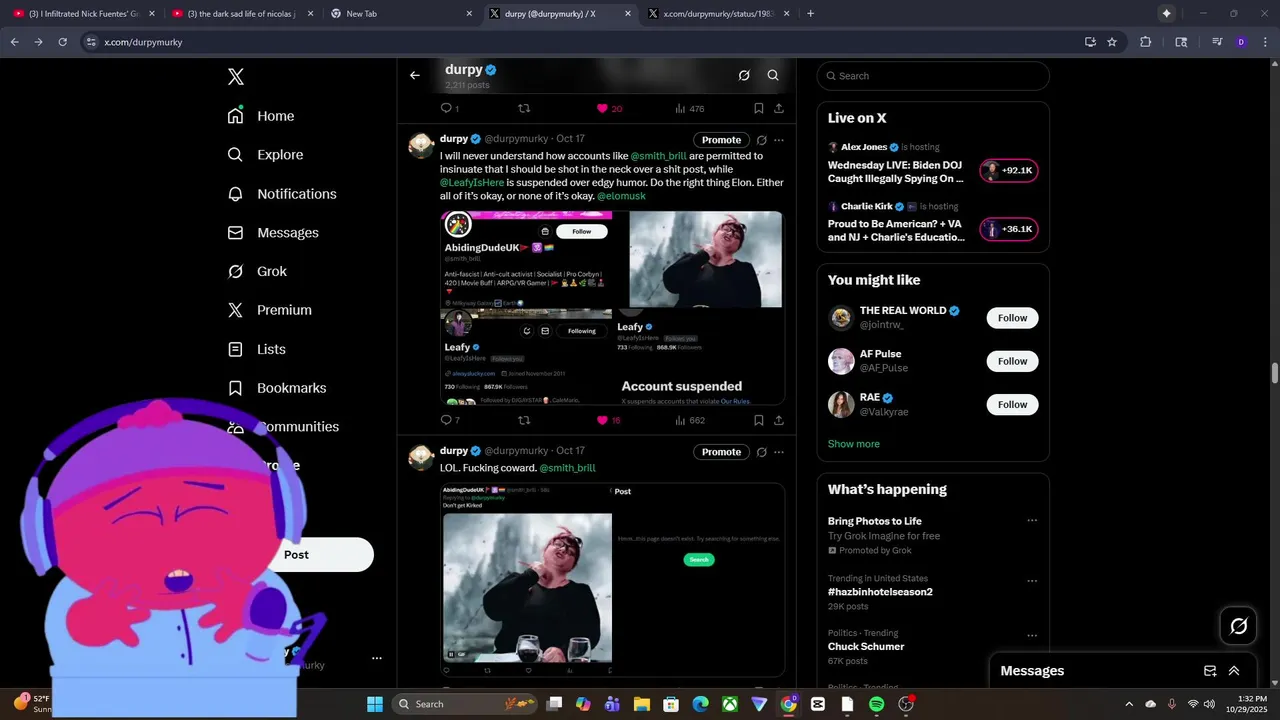Open the @LeafyIsHere mention link
Image resolution: width=1280 pixels, height=720 pixels.
click(x=472, y=183)
